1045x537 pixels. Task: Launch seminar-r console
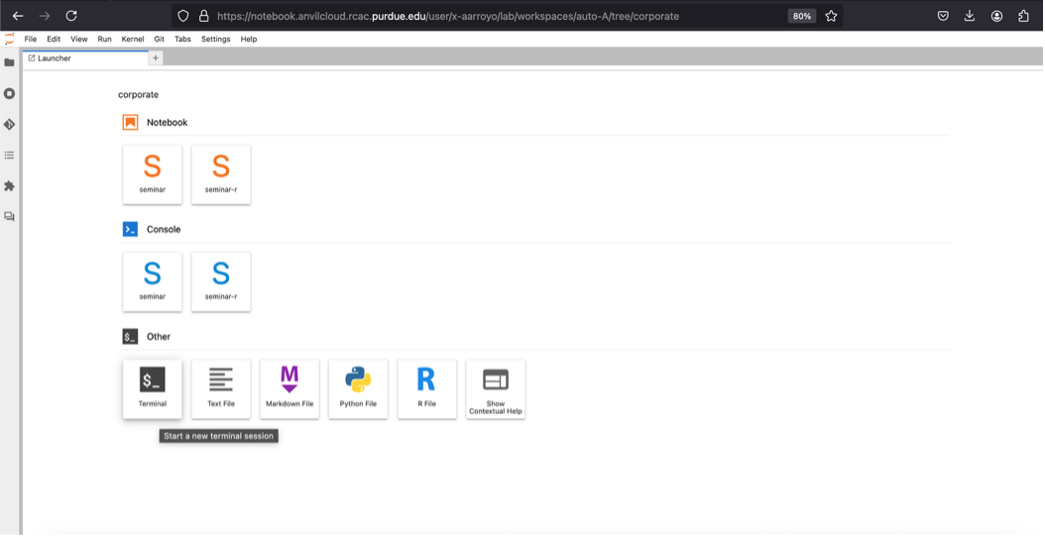(x=221, y=281)
